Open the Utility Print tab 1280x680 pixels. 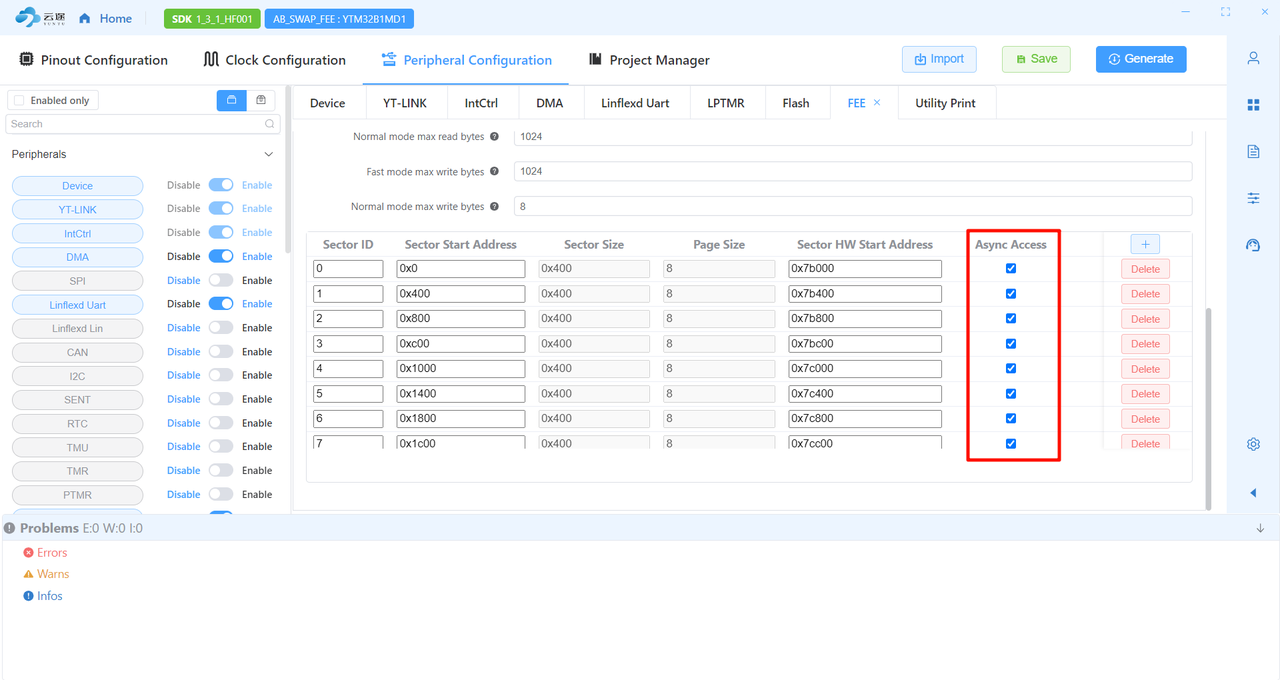[945, 103]
